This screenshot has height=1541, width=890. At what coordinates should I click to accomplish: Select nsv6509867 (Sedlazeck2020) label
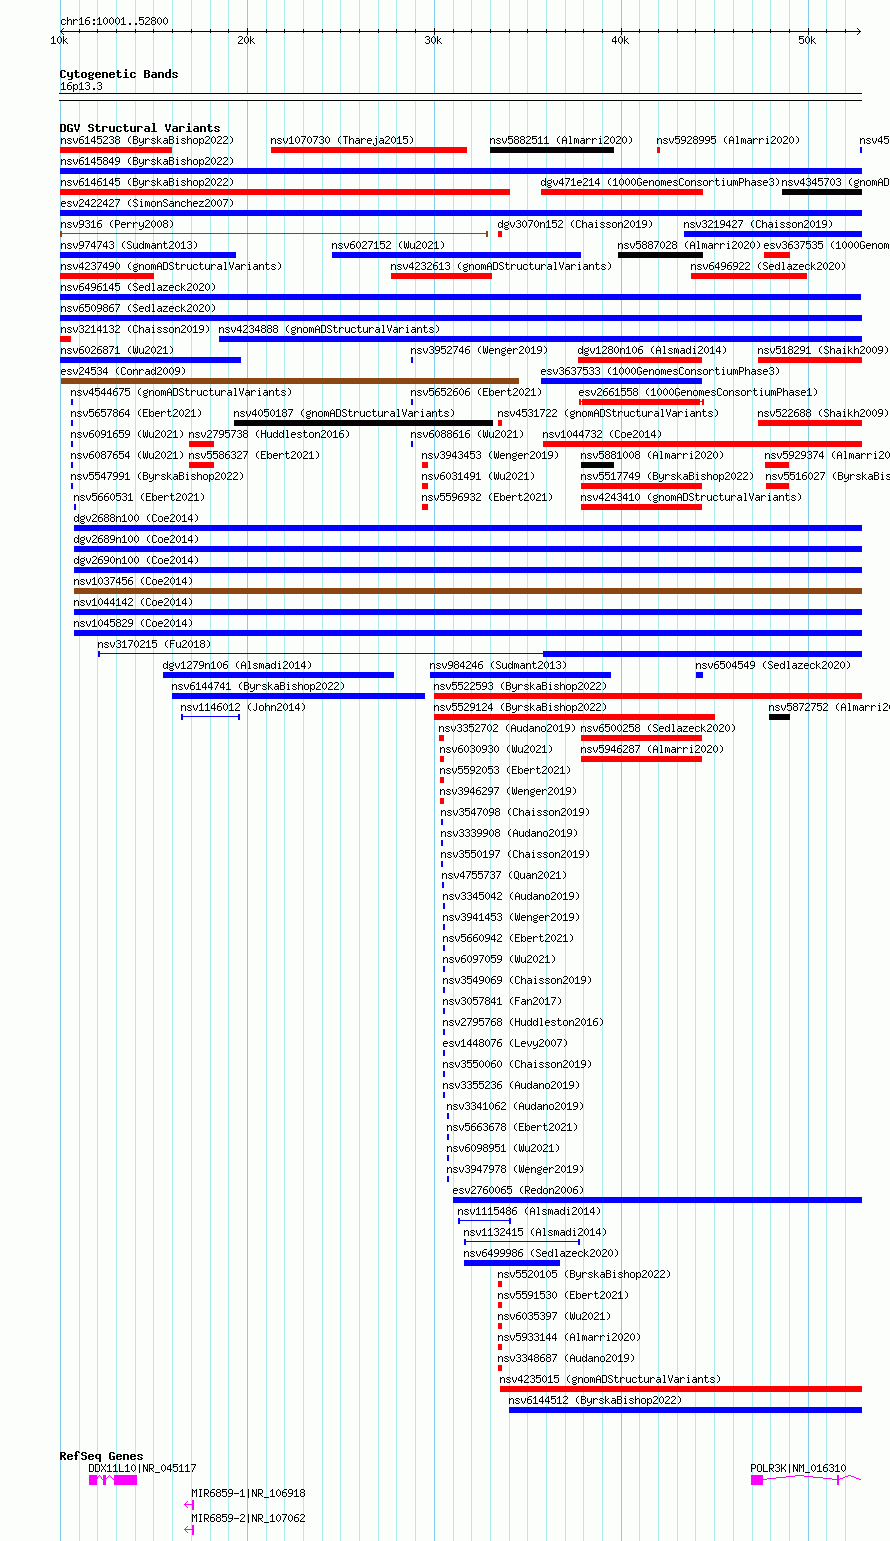point(137,309)
